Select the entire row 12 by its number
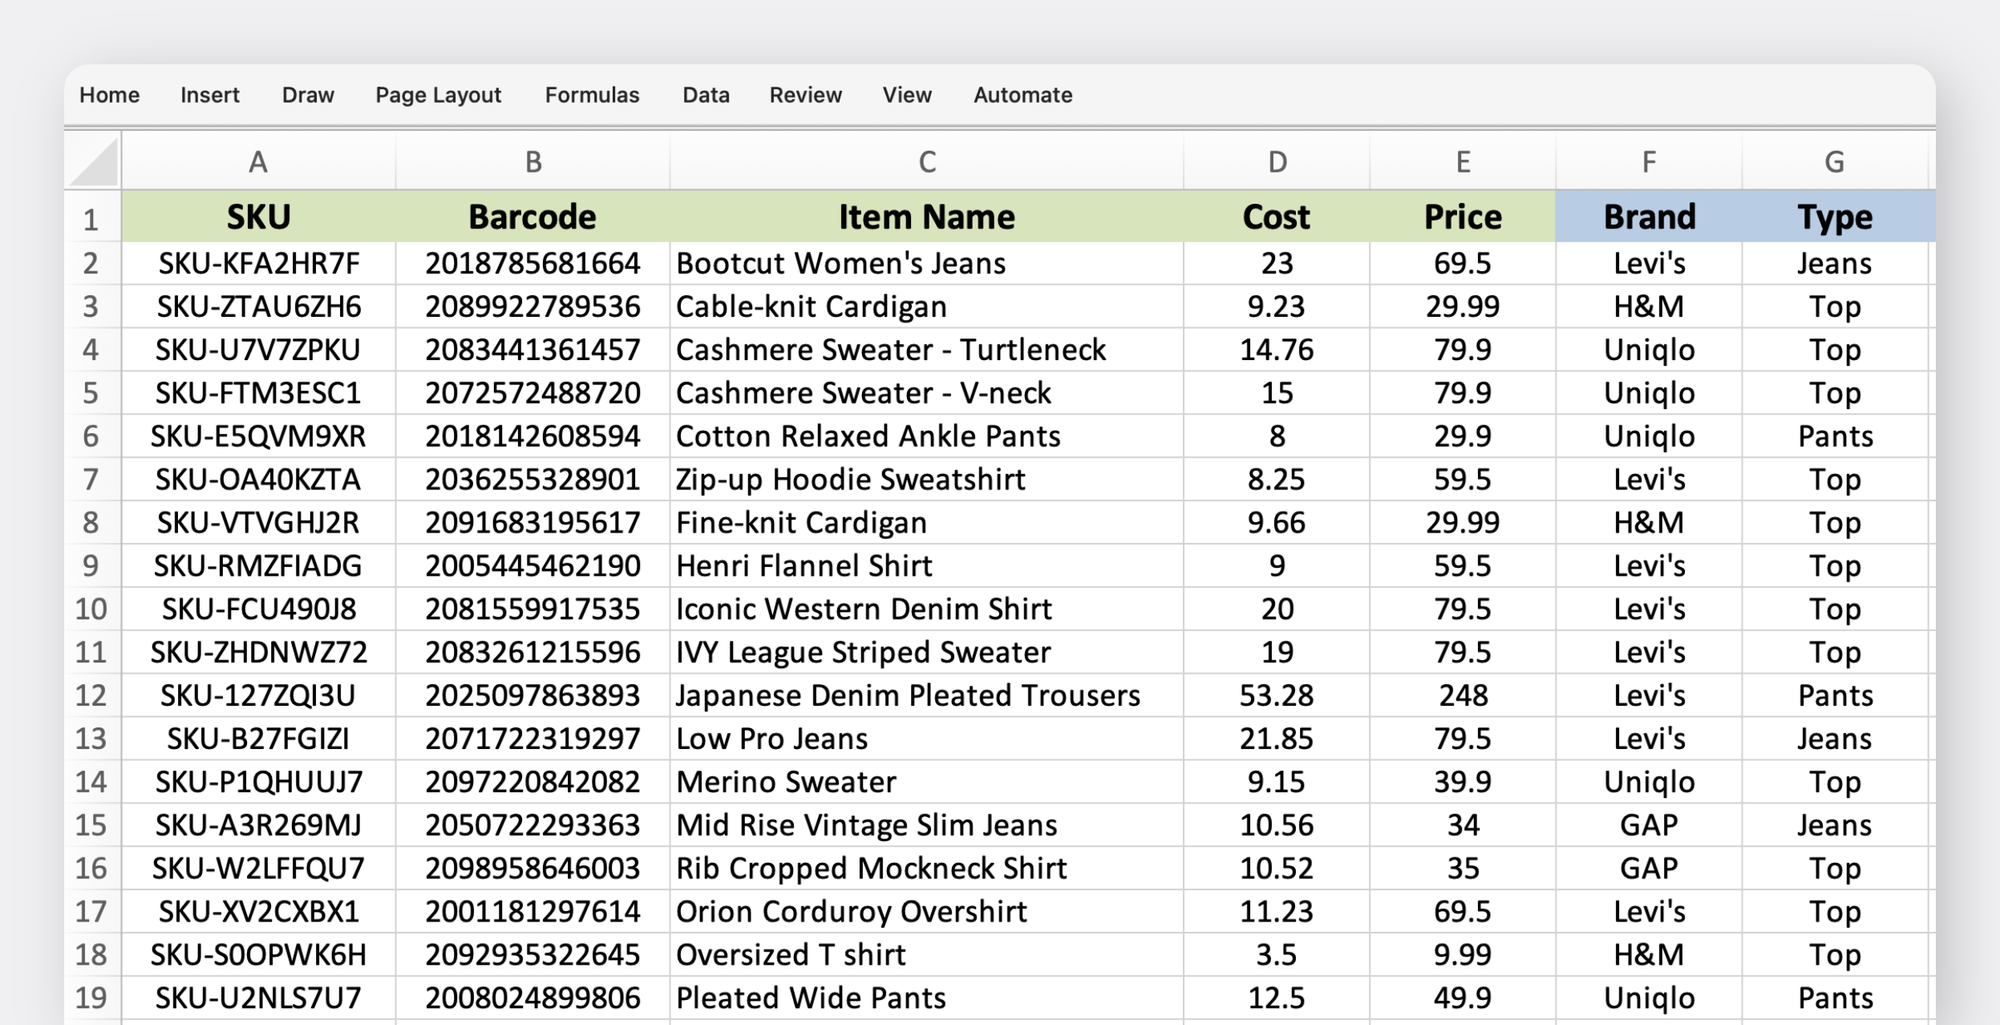Image resolution: width=2000 pixels, height=1025 pixels. click(x=91, y=695)
